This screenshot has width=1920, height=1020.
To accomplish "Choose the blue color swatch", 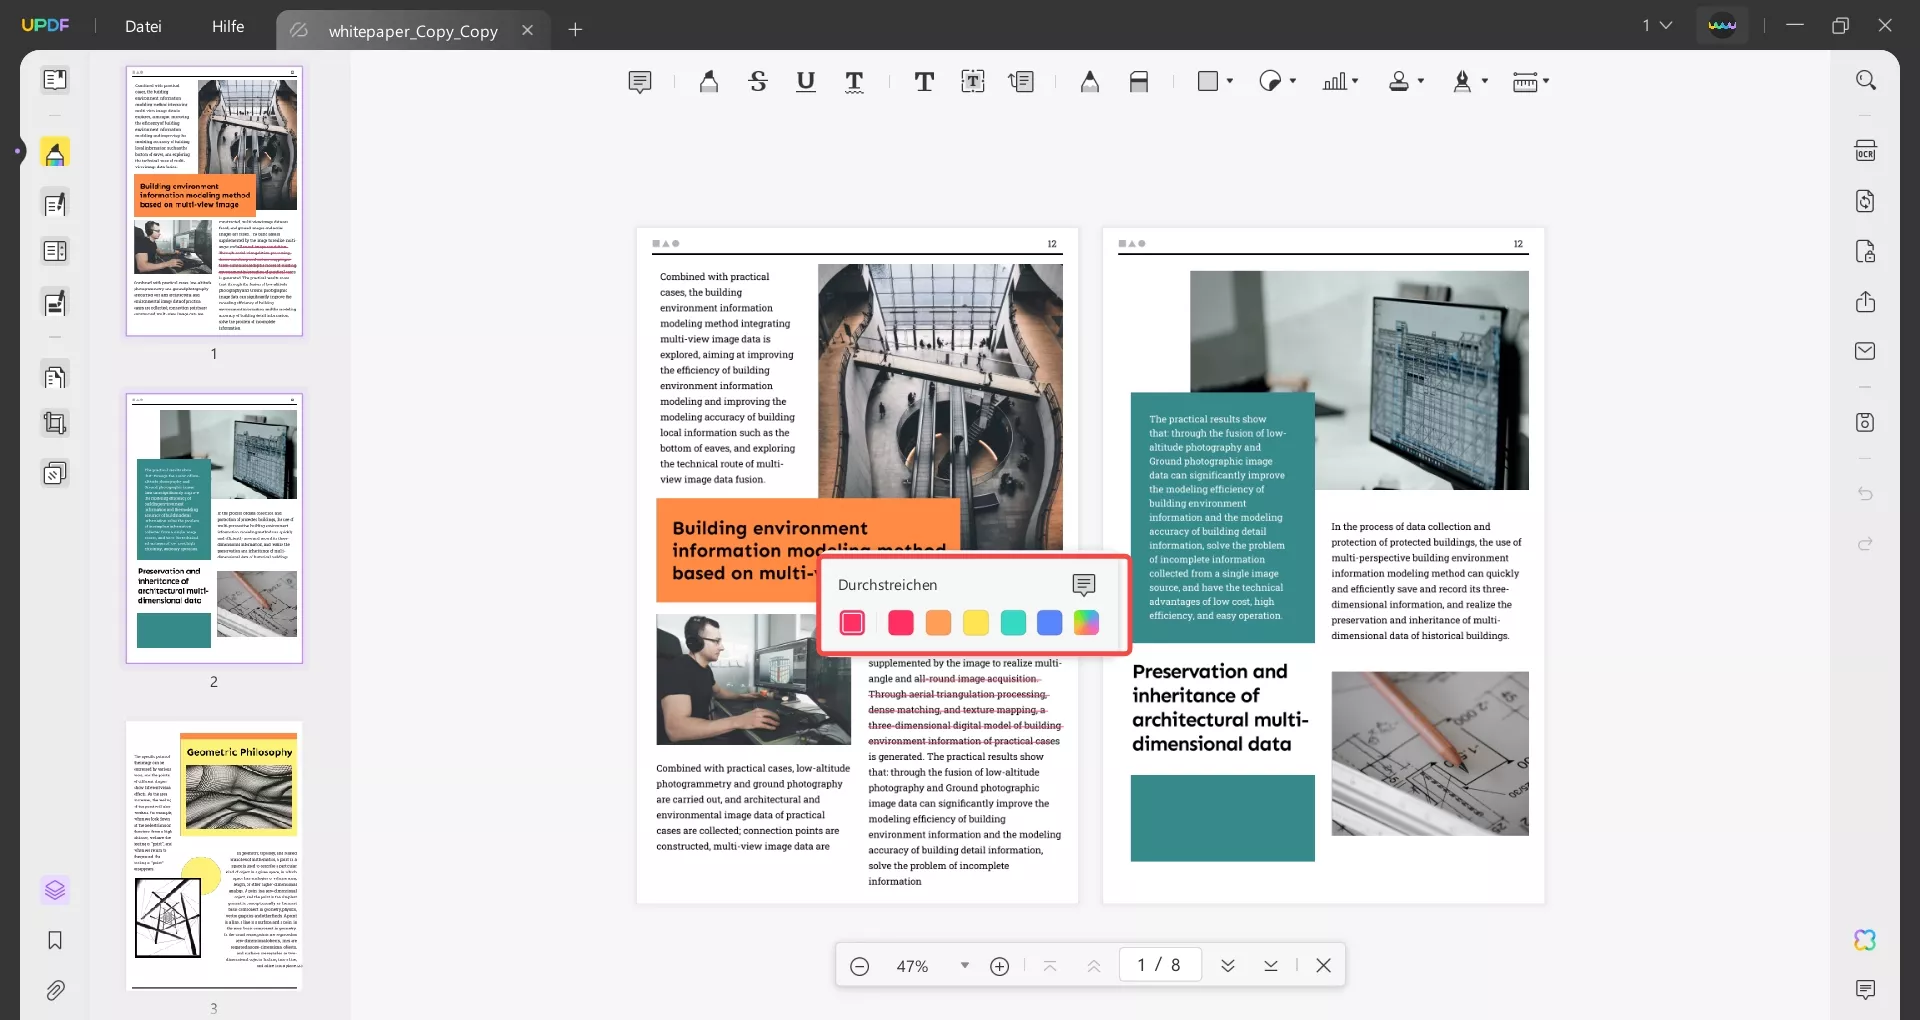I will 1049,623.
